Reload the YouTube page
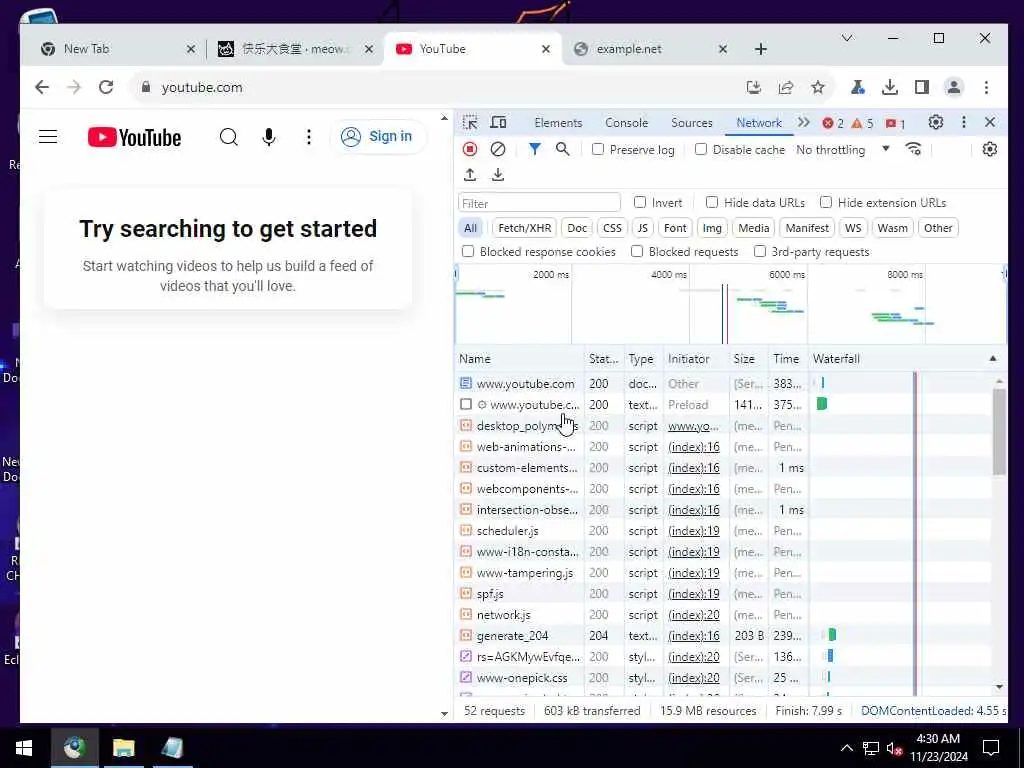The image size is (1024, 768). tap(106, 87)
